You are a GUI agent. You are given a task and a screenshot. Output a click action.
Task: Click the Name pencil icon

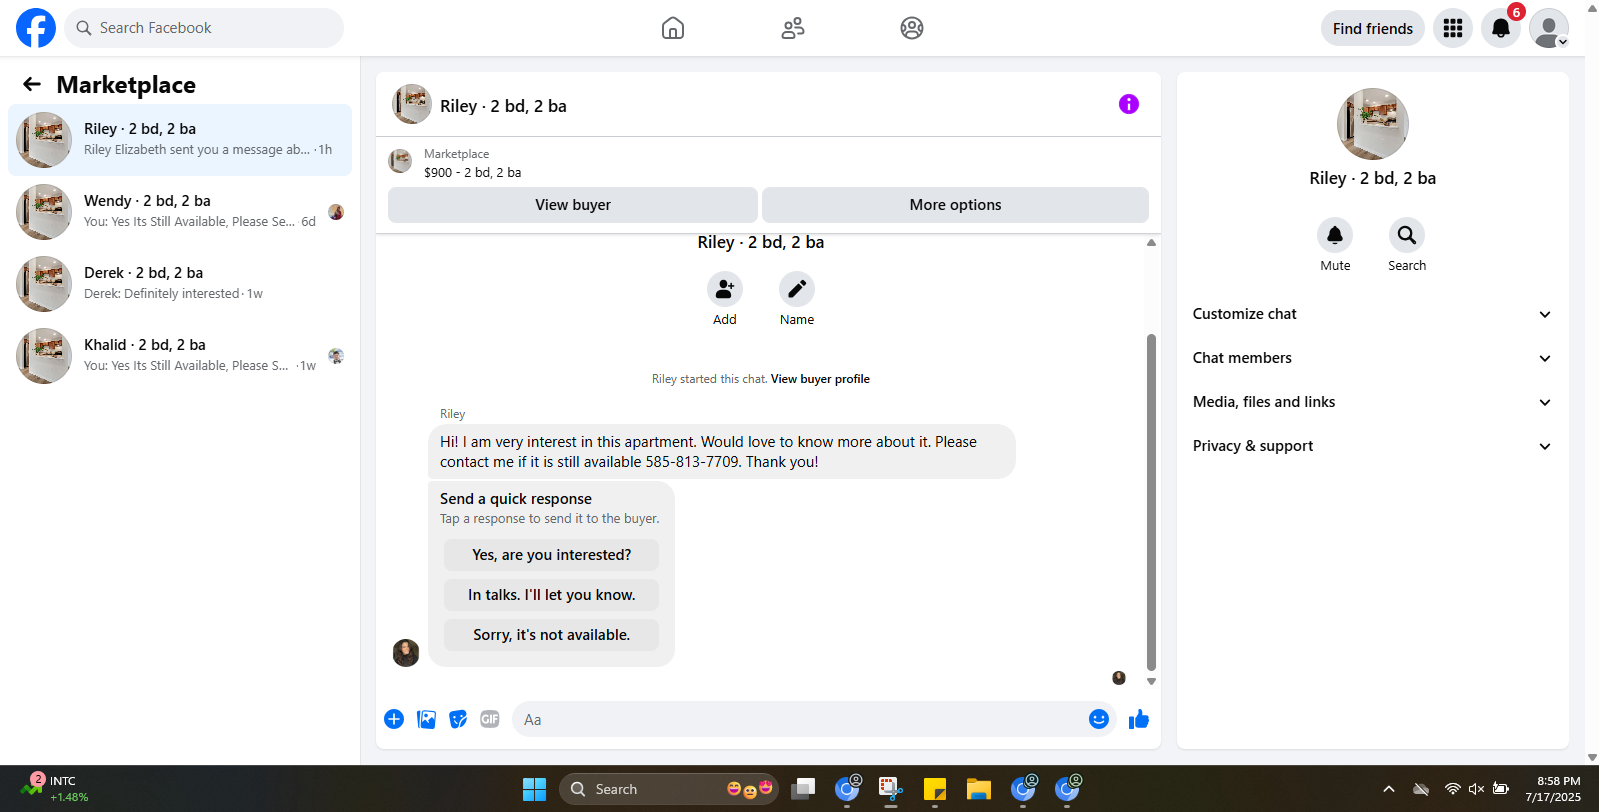pos(797,289)
